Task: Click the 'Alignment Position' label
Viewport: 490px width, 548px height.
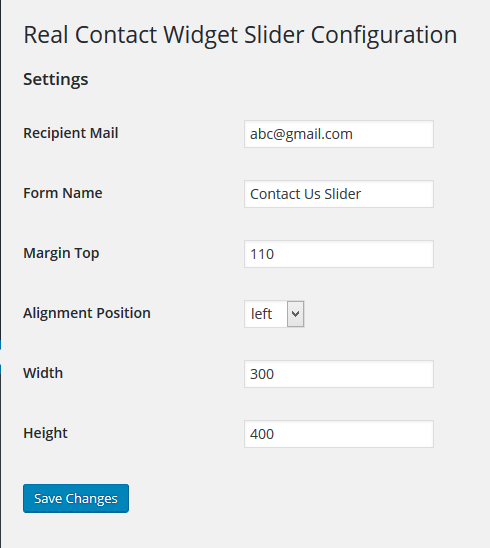Action: [87, 313]
